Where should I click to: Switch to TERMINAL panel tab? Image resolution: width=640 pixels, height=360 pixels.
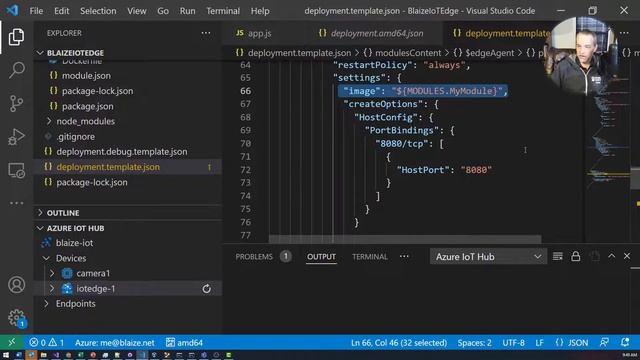[x=370, y=257]
